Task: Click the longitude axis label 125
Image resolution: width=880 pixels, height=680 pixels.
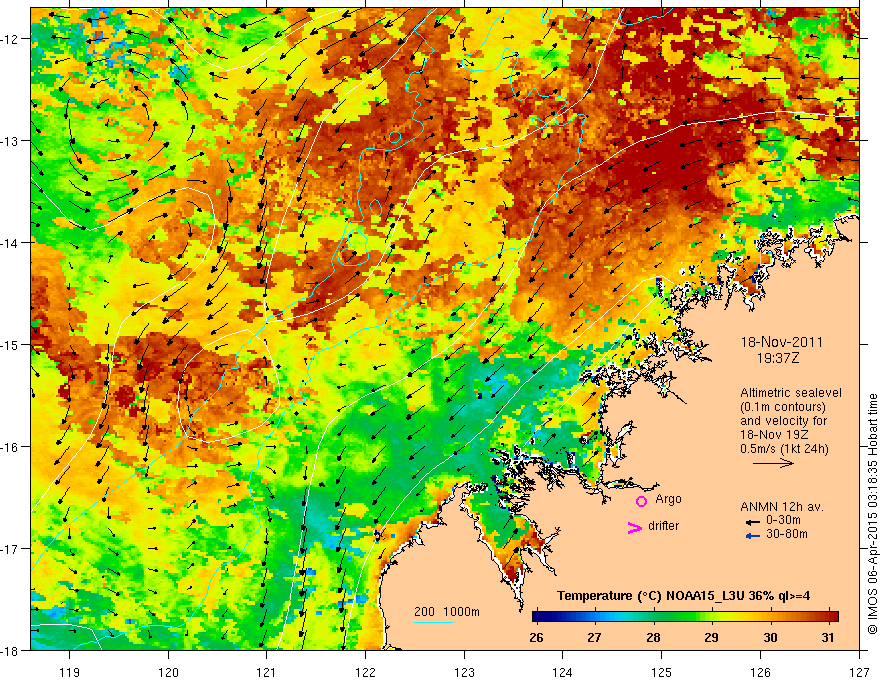Action: click(662, 672)
